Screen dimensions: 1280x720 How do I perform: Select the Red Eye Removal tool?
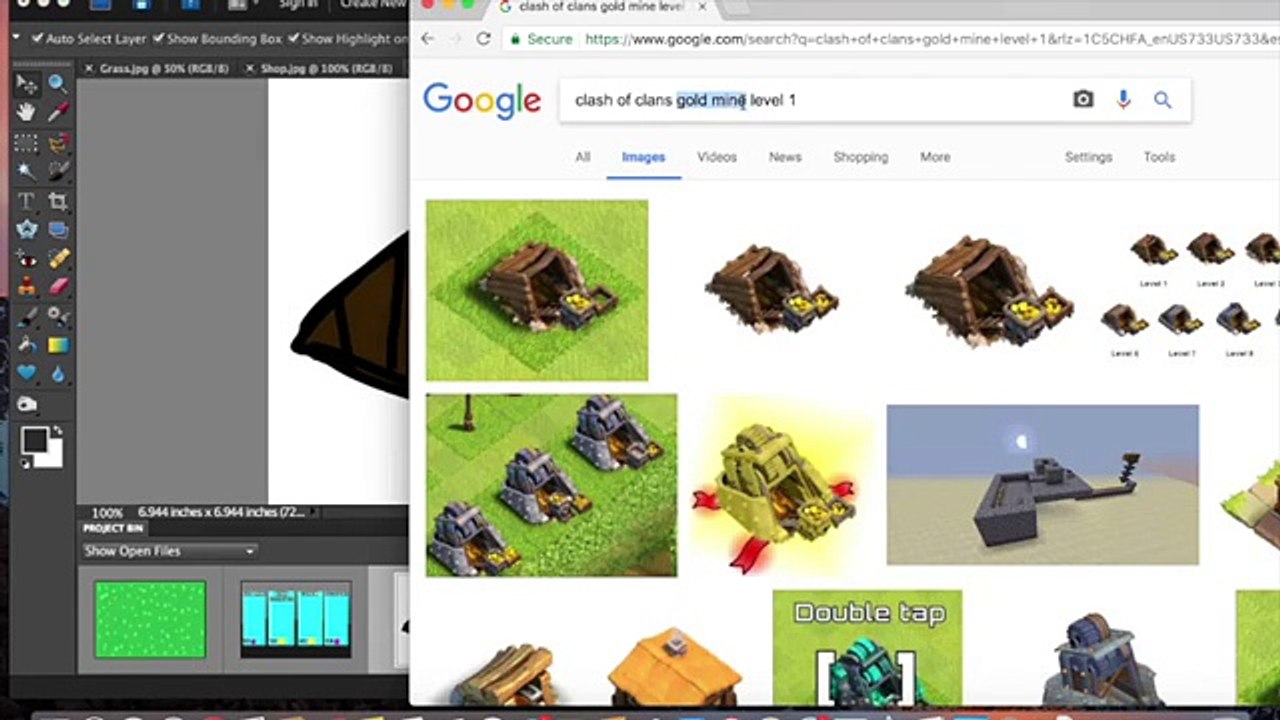coord(27,259)
